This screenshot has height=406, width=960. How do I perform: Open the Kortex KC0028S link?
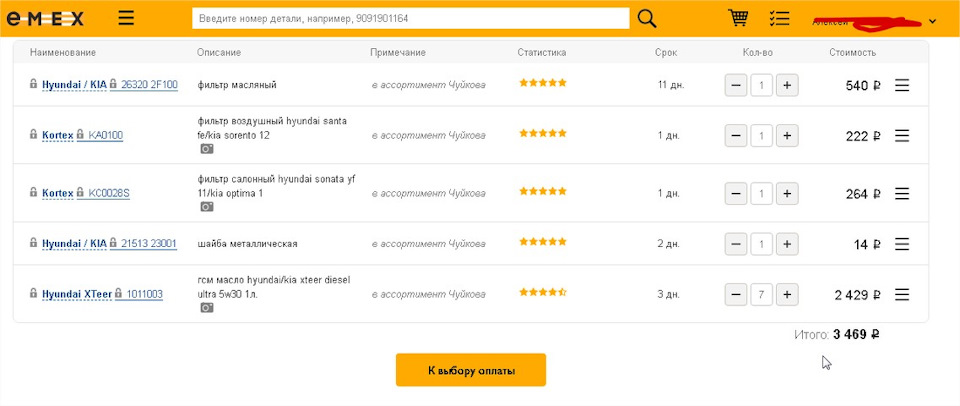tap(109, 193)
